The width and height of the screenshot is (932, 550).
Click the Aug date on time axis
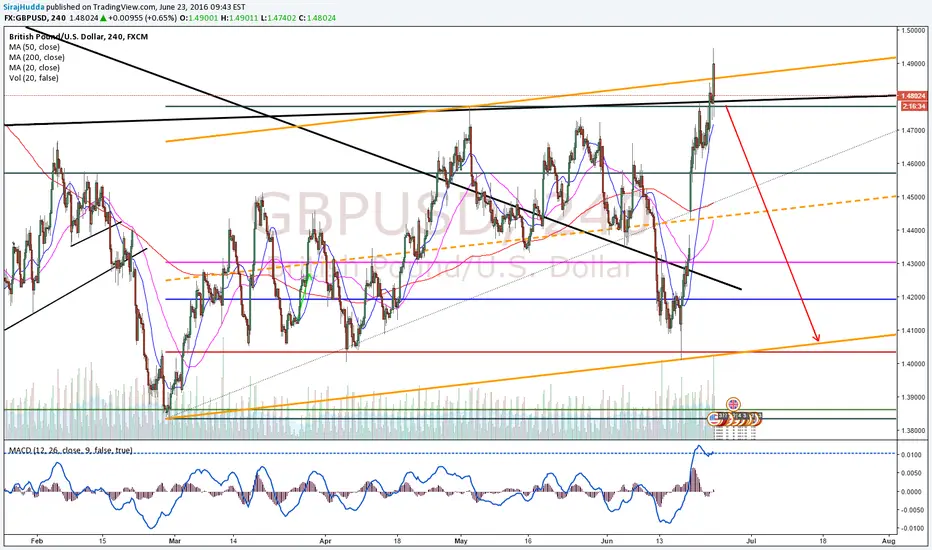(x=889, y=541)
